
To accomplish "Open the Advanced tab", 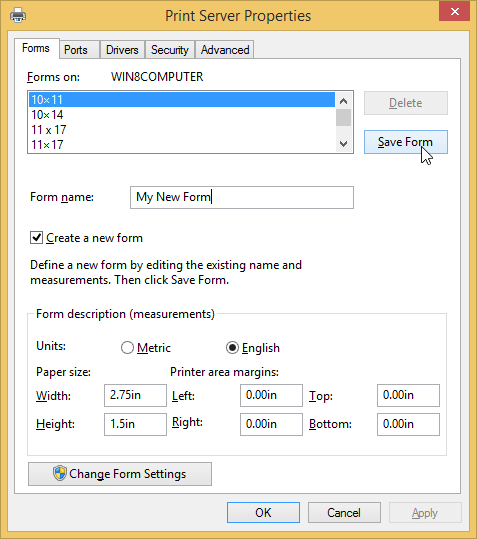I will [x=225, y=50].
